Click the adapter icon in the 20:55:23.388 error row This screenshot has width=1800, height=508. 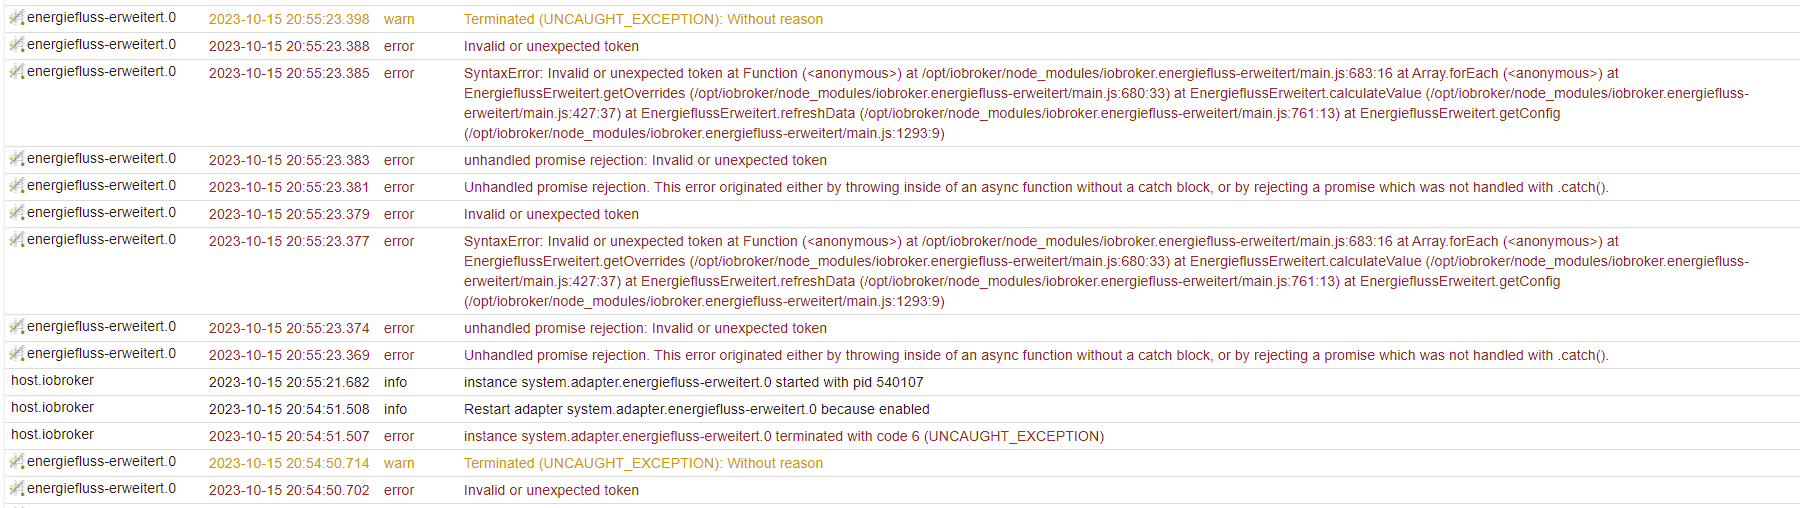pos(17,45)
